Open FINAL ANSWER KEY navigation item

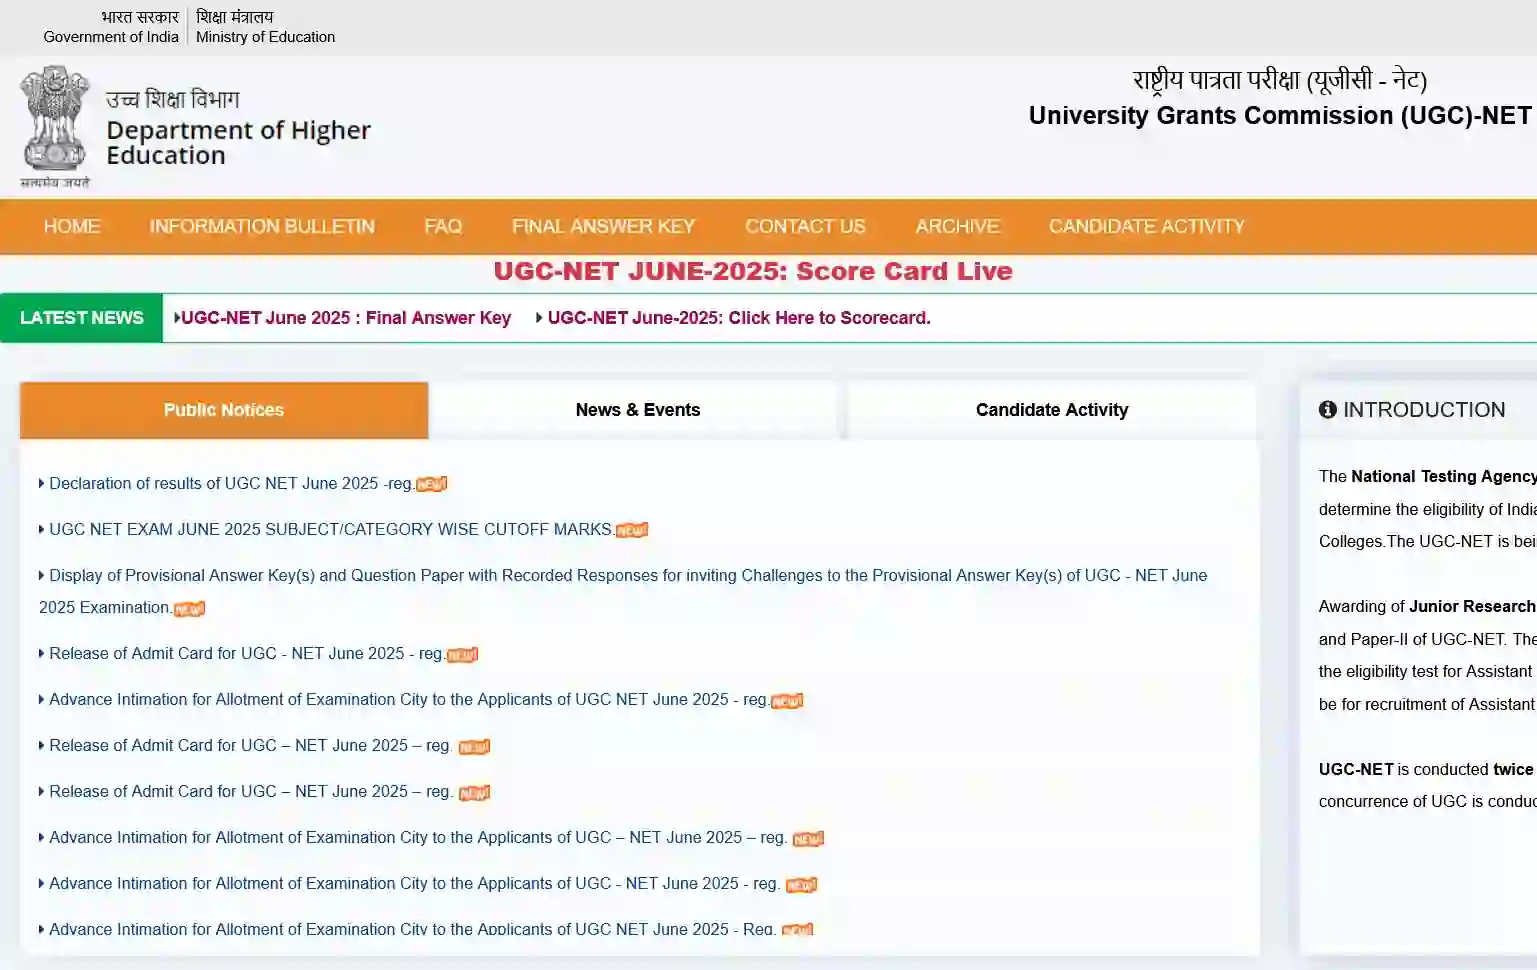click(603, 227)
